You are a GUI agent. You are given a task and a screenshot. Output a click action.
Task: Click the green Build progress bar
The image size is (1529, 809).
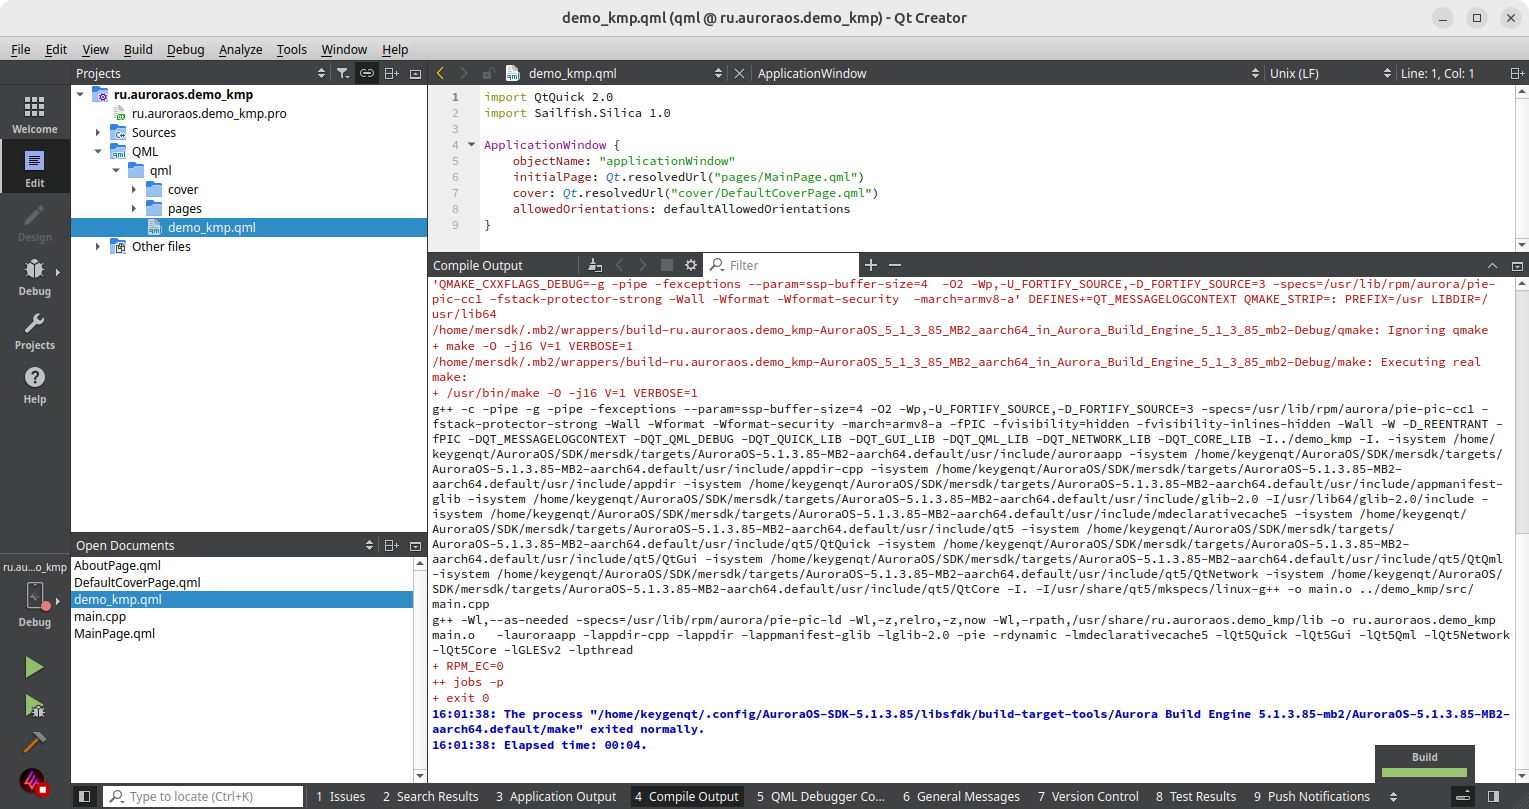coord(1424,772)
